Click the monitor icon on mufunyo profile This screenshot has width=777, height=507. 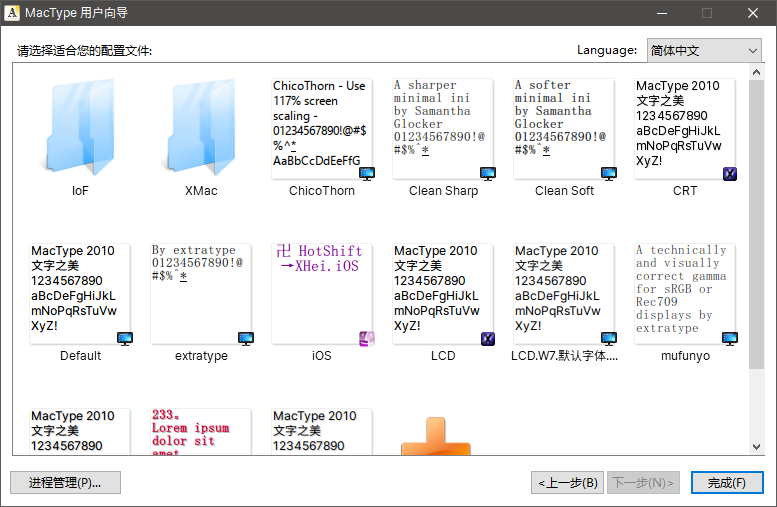click(x=730, y=338)
